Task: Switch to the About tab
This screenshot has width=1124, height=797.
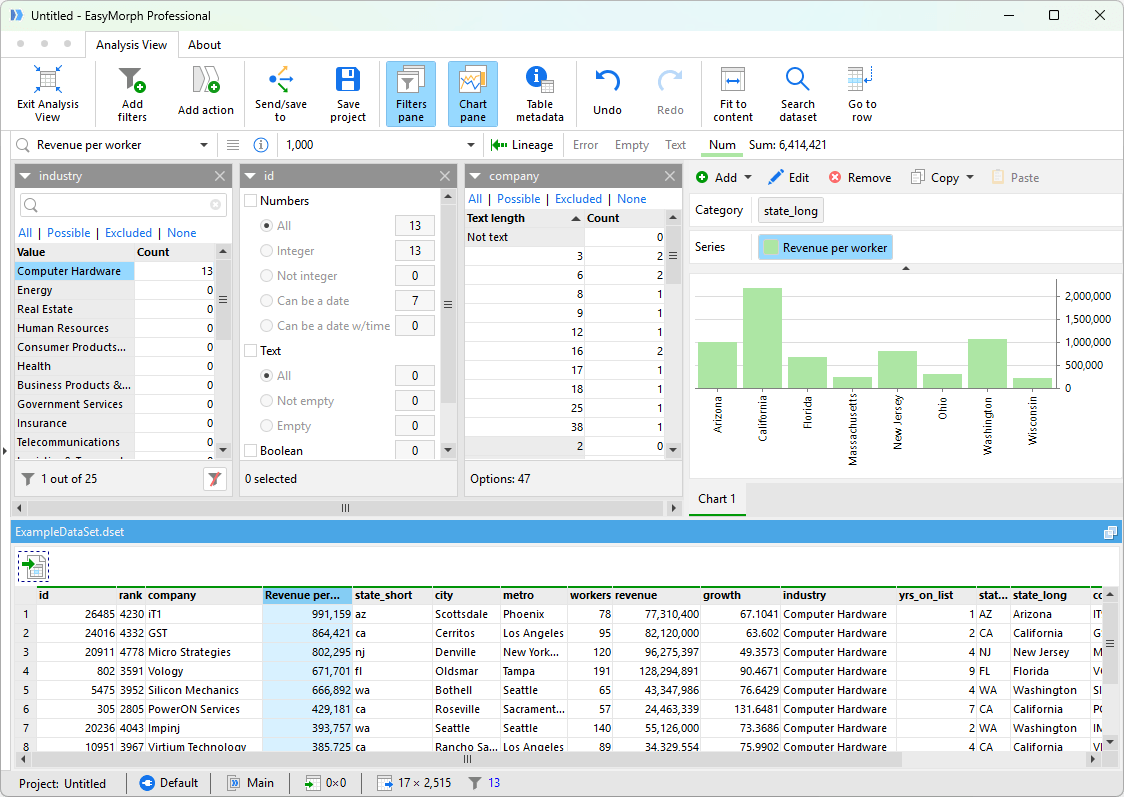Action: [204, 44]
